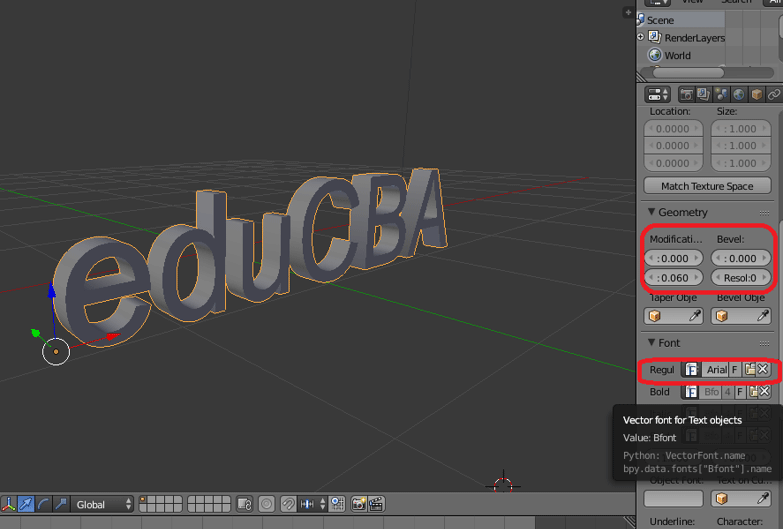Click the Bevel Object cube field
The height and width of the screenshot is (529, 783).
(741, 316)
